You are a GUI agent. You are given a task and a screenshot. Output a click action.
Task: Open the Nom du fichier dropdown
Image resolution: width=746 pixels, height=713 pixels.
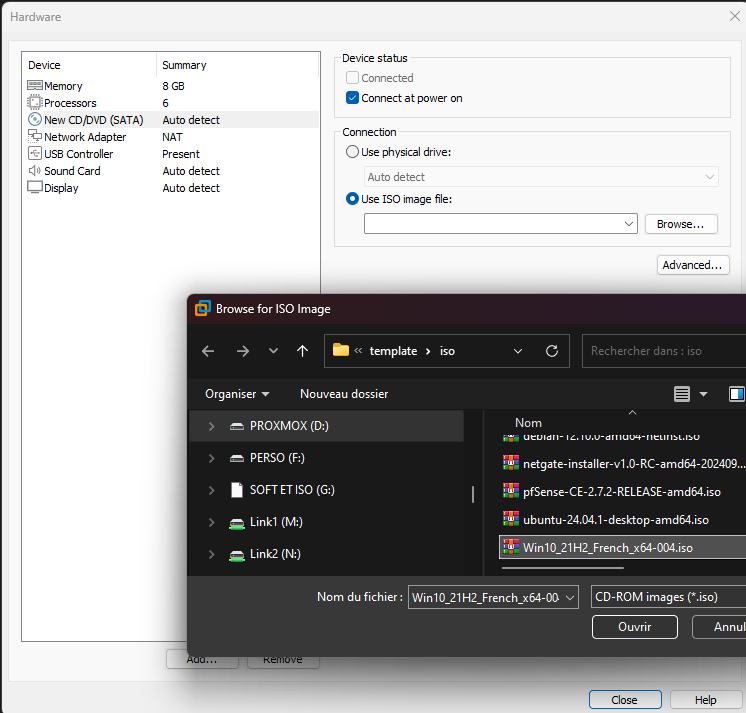pyautogui.click(x=570, y=597)
